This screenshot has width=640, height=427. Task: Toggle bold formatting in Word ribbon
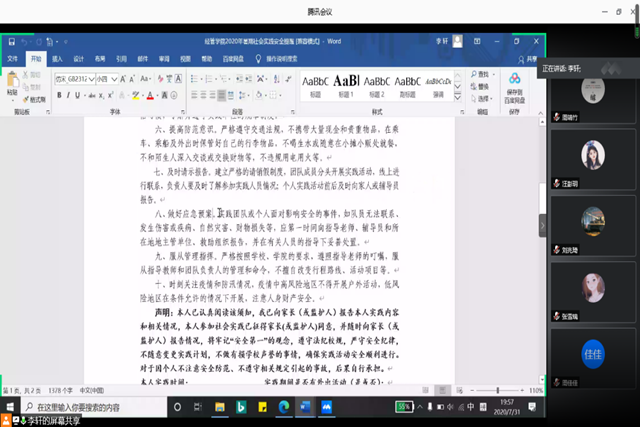tap(59, 95)
